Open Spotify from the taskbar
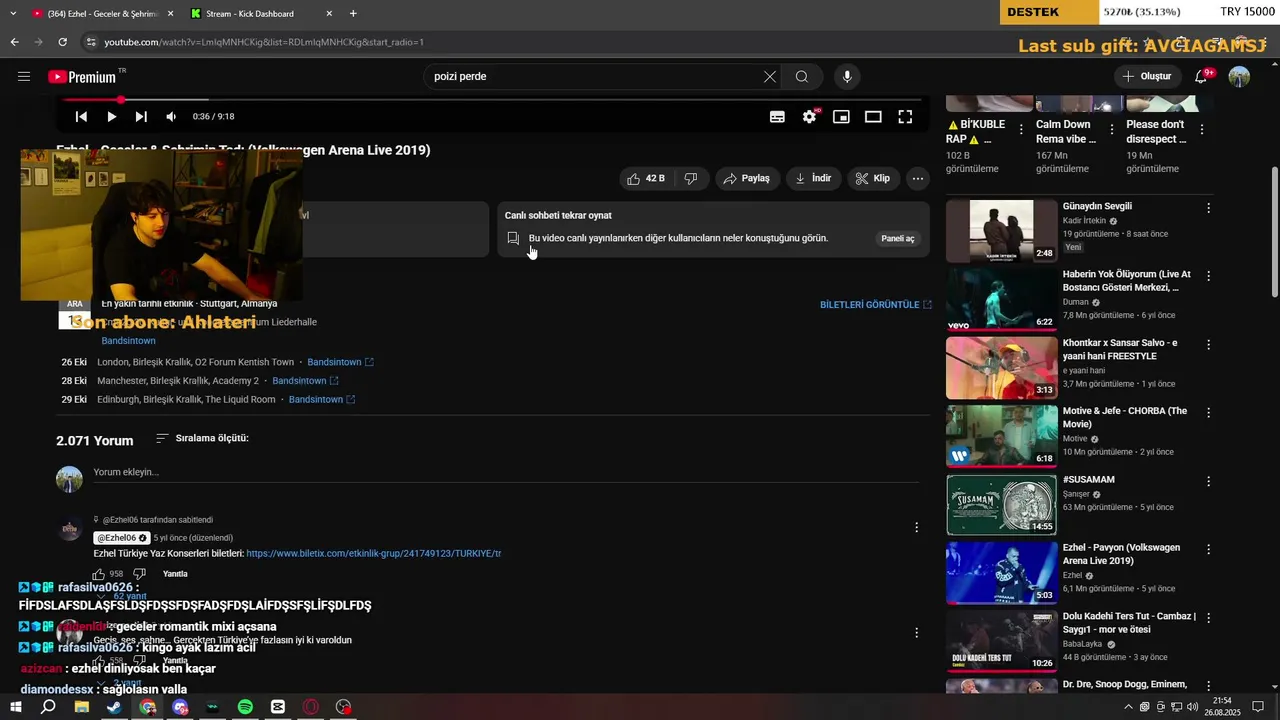This screenshot has width=1280, height=720. tap(245, 707)
